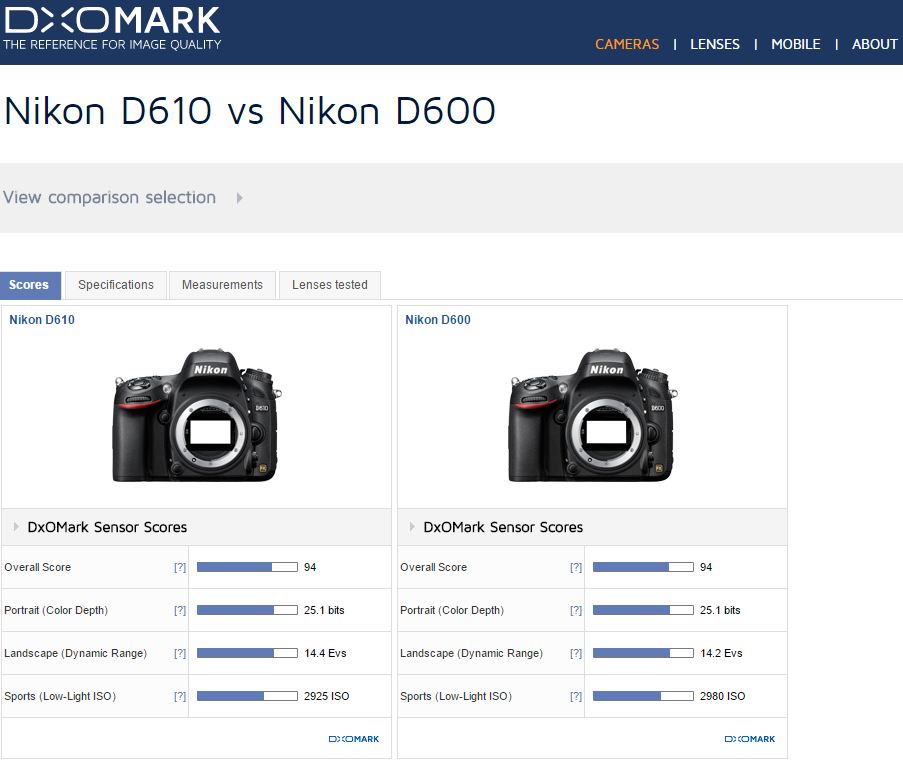Image resolution: width=903 pixels, height=772 pixels.
Task: Click D610 Overall Score progress bar
Action: point(247,567)
